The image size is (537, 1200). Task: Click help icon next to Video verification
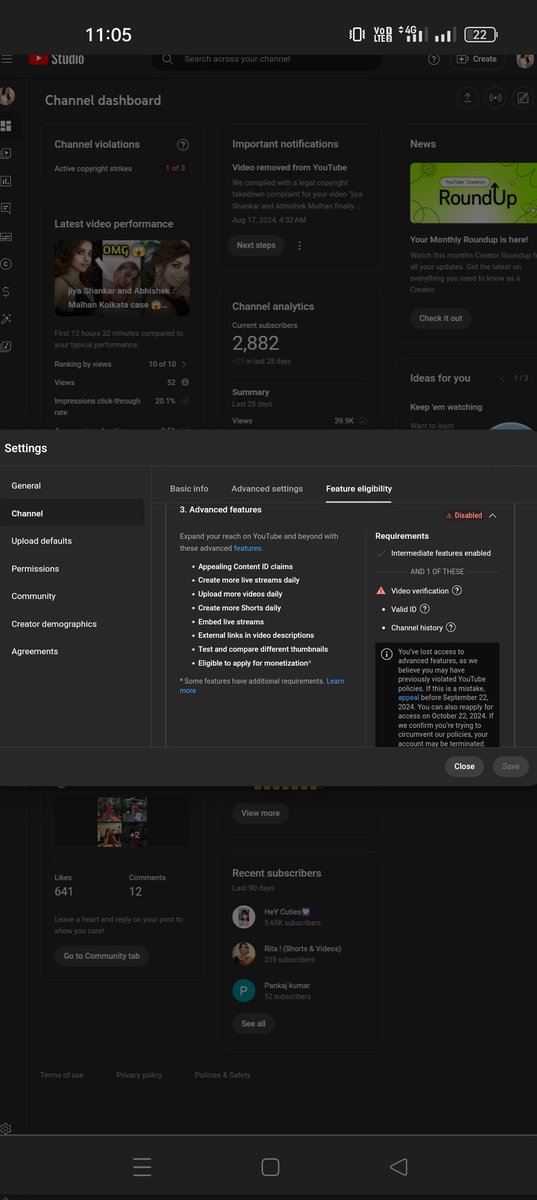[457, 591]
